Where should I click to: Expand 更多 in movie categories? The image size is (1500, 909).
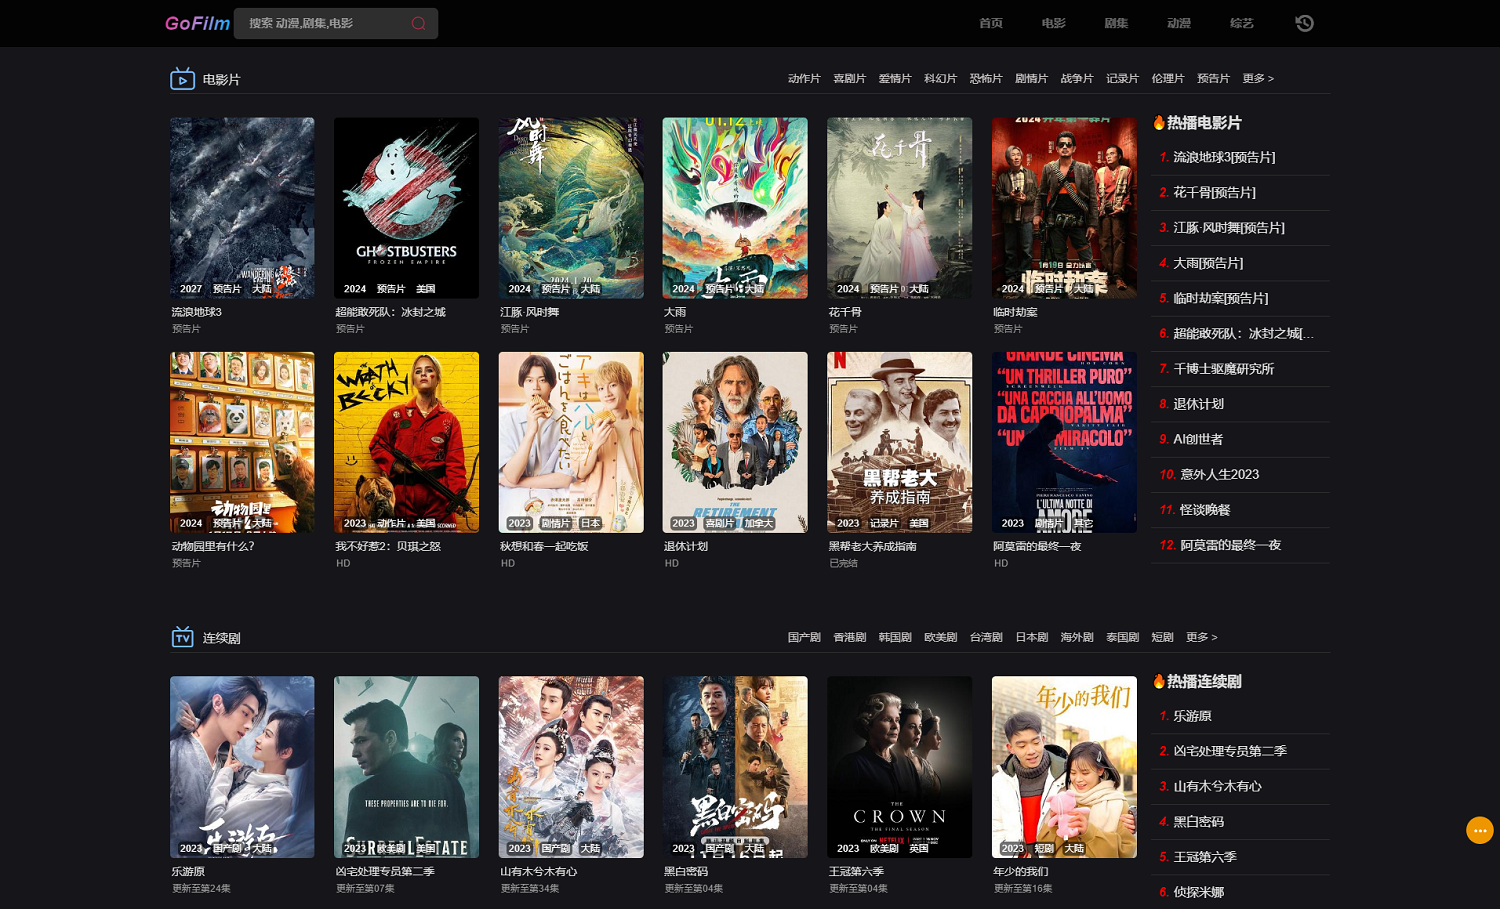(x=1258, y=78)
